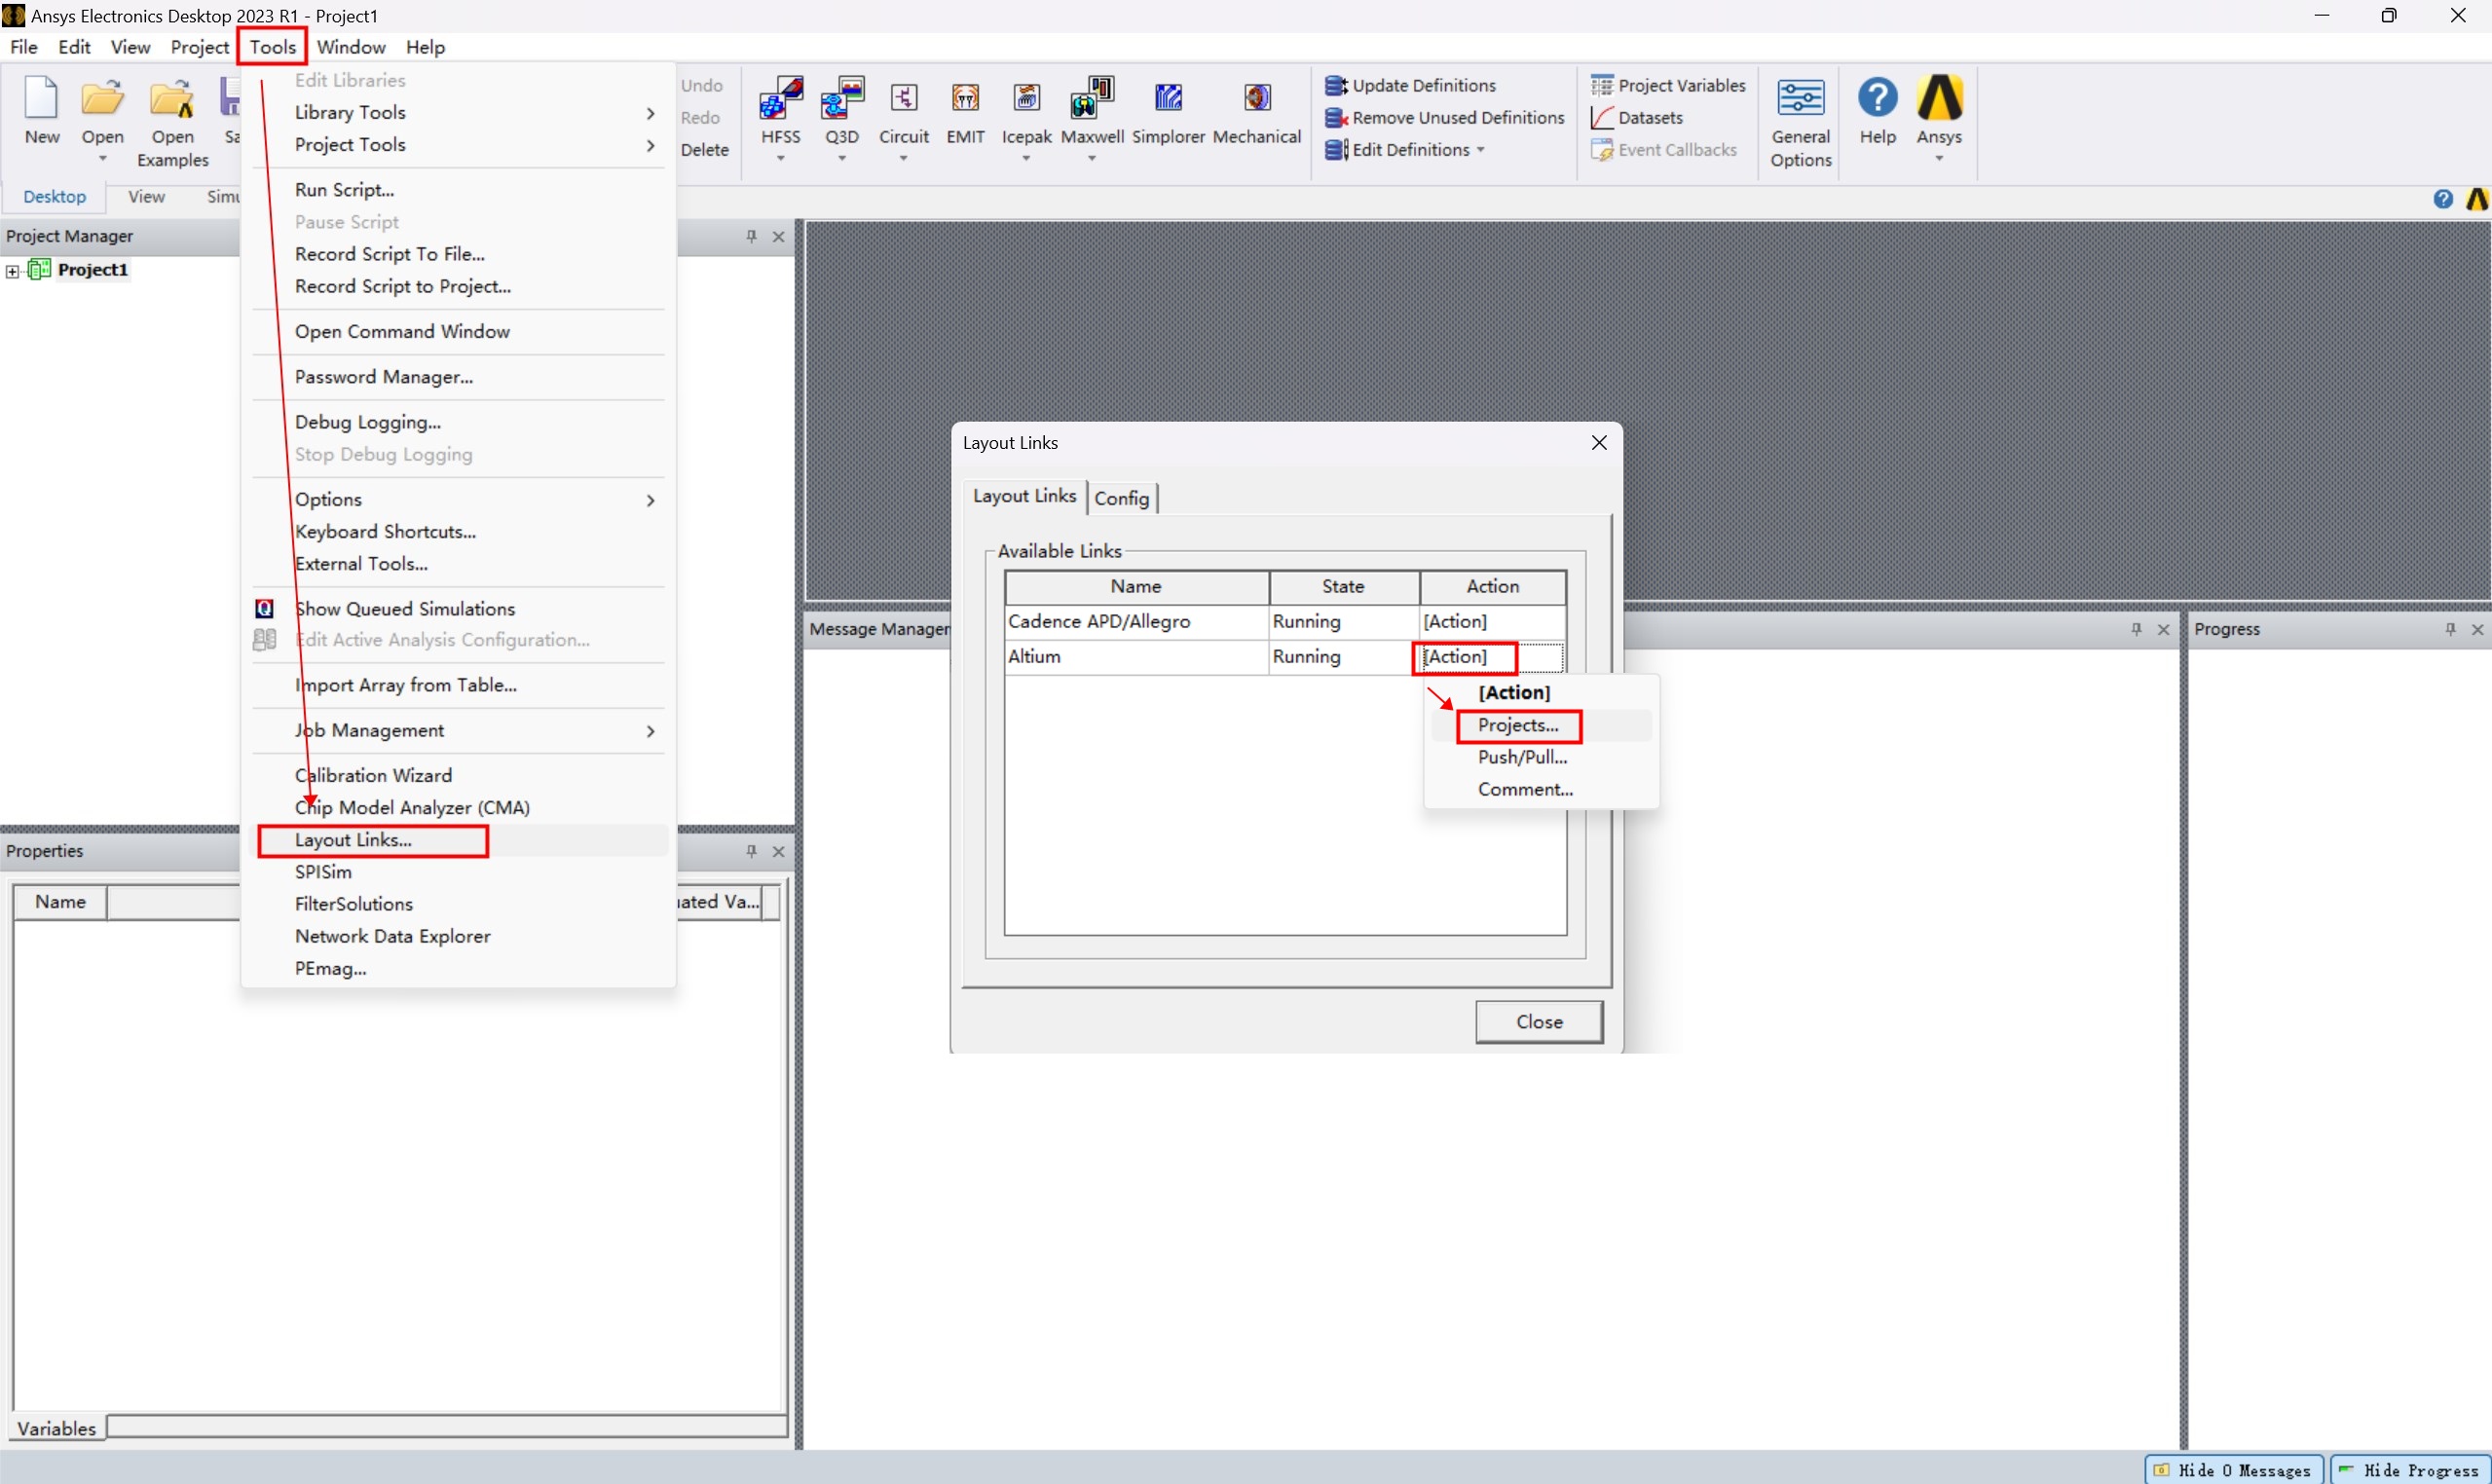Toggle Hide Progress in status bar
The image size is (2492, 1484).
pos(2409,1470)
